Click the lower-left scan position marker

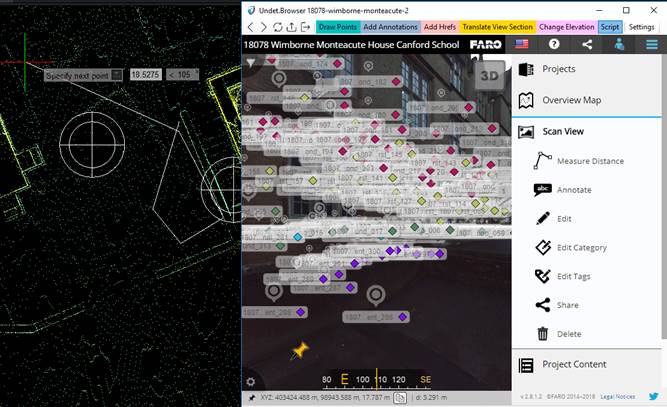[274, 292]
